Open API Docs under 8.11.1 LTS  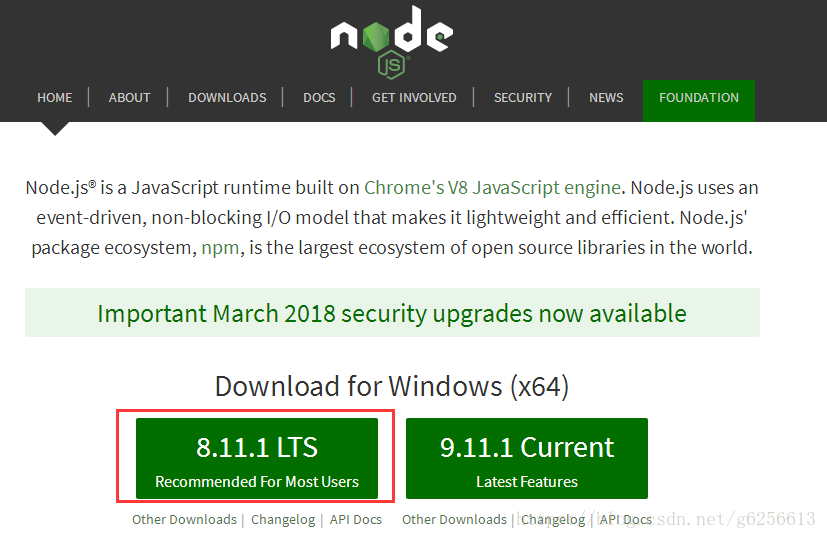click(x=355, y=519)
